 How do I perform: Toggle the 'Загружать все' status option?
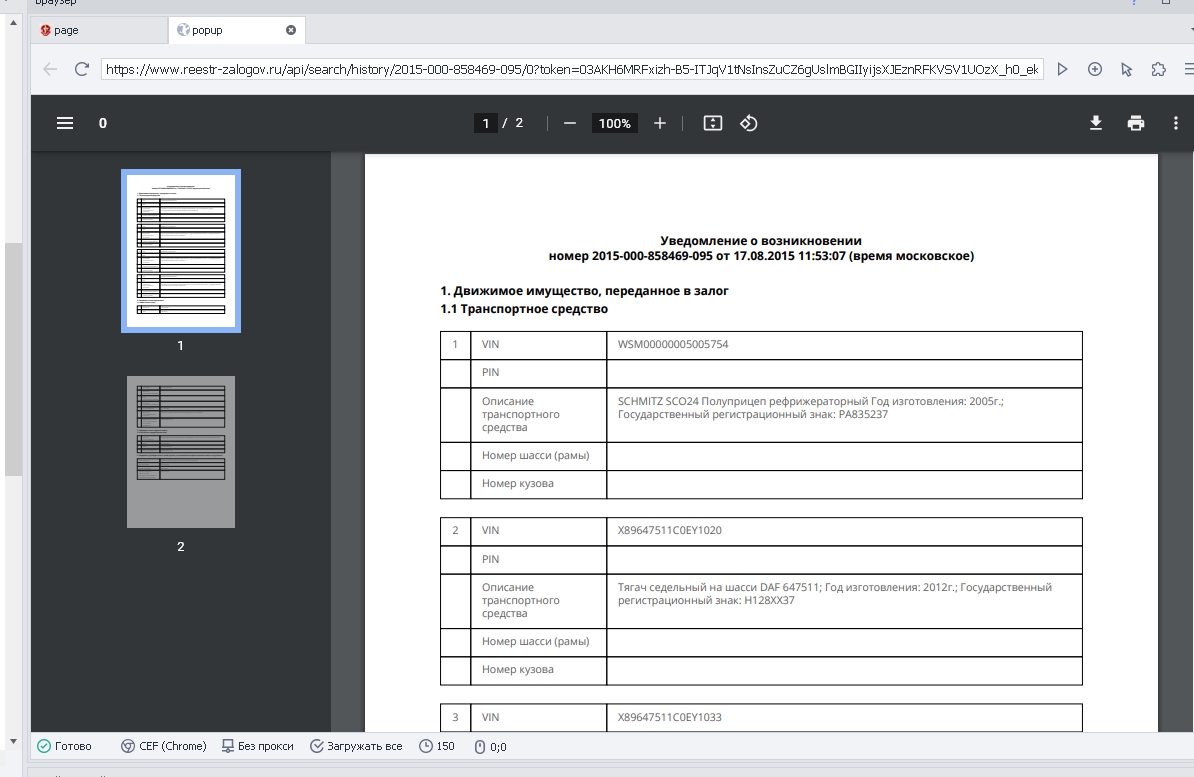356,746
